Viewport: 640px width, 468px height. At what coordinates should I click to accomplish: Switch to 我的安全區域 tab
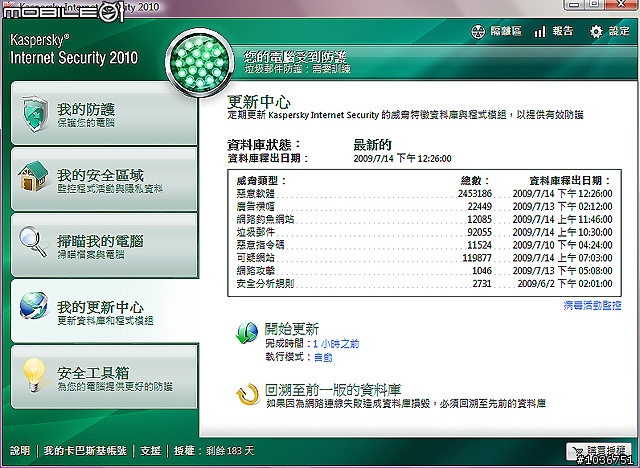[x=104, y=180]
